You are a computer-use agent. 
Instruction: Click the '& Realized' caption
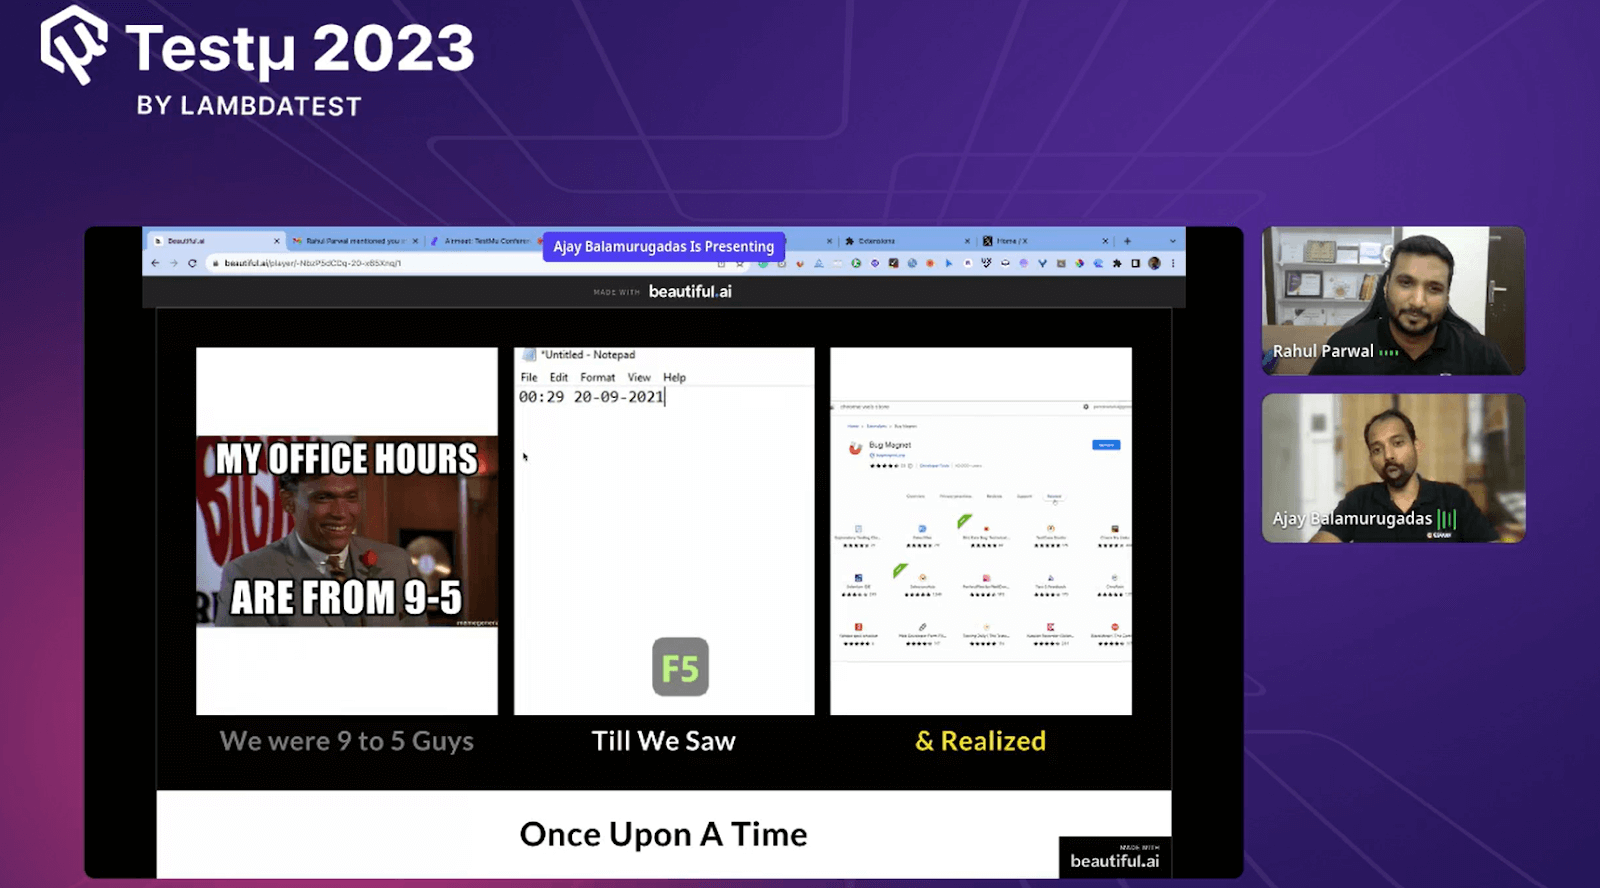(x=981, y=741)
